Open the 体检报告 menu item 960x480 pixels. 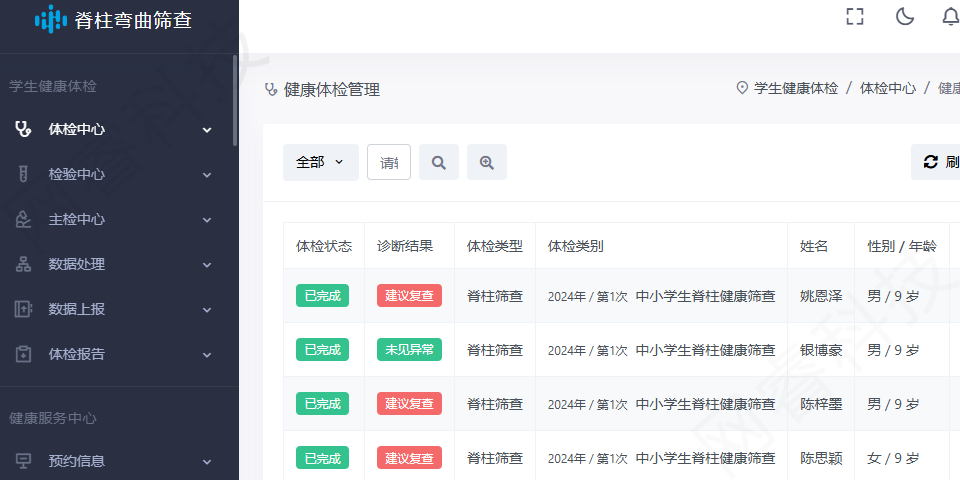click(77, 354)
